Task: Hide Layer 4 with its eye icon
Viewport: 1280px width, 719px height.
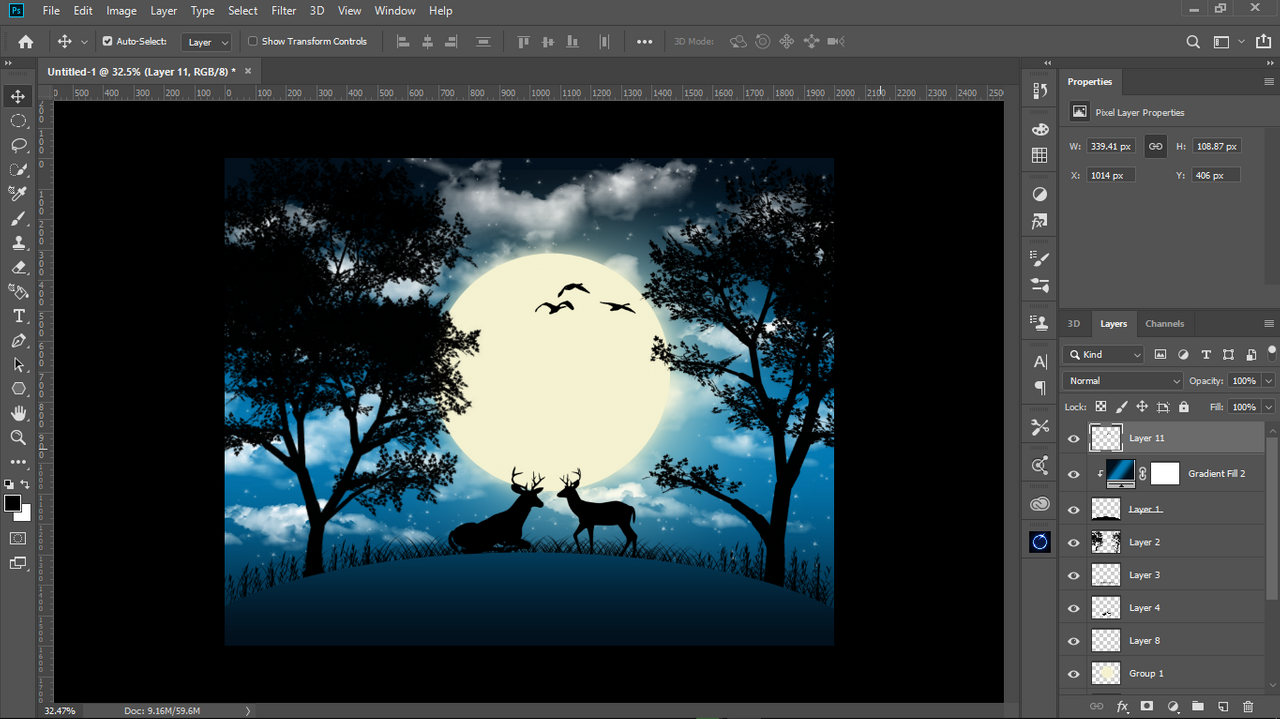Action: tap(1074, 608)
